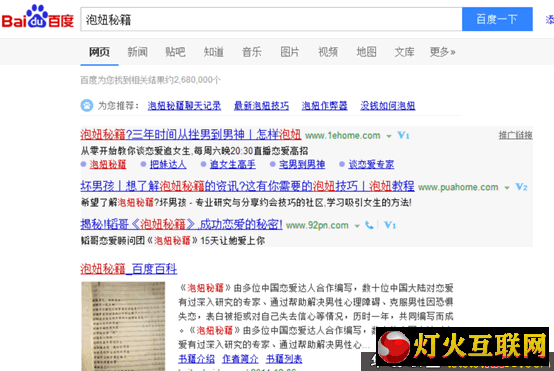
Task: Open result 泡妞秘籍?三年时间从挫男到男神
Action: click(191, 135)
